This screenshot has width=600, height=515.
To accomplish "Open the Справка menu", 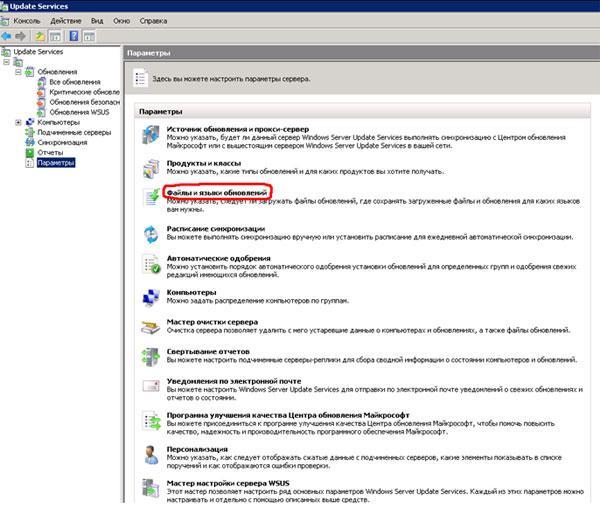I will tap(154, 20).
